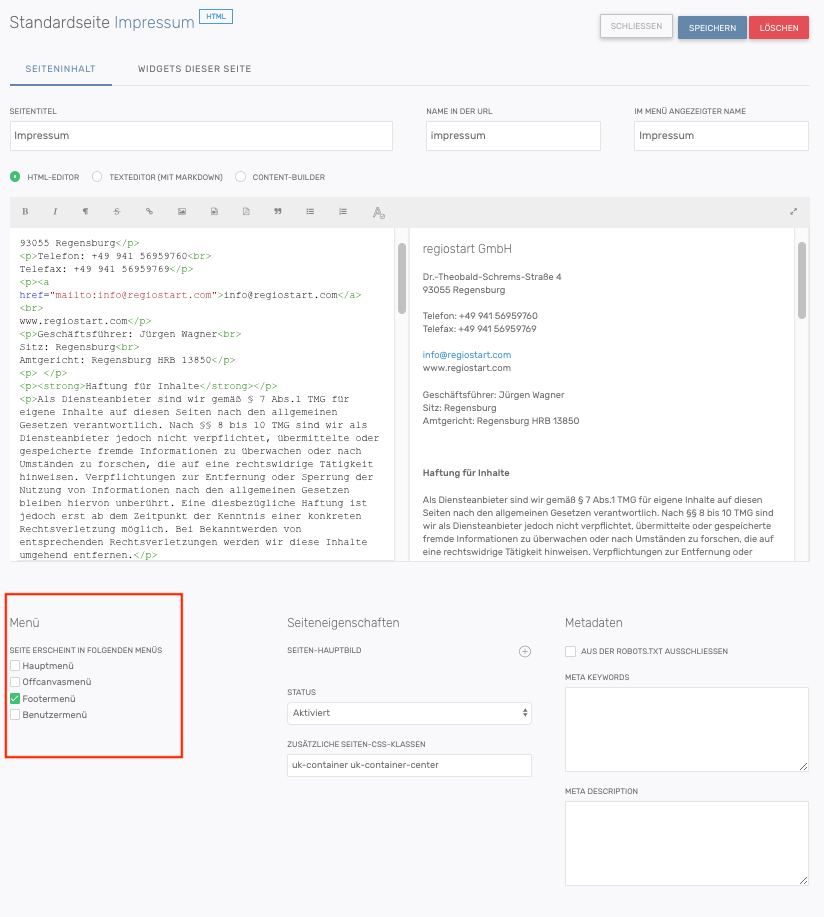
Task: Insert a link via toolbar icon
Action: tap(149, 212)
